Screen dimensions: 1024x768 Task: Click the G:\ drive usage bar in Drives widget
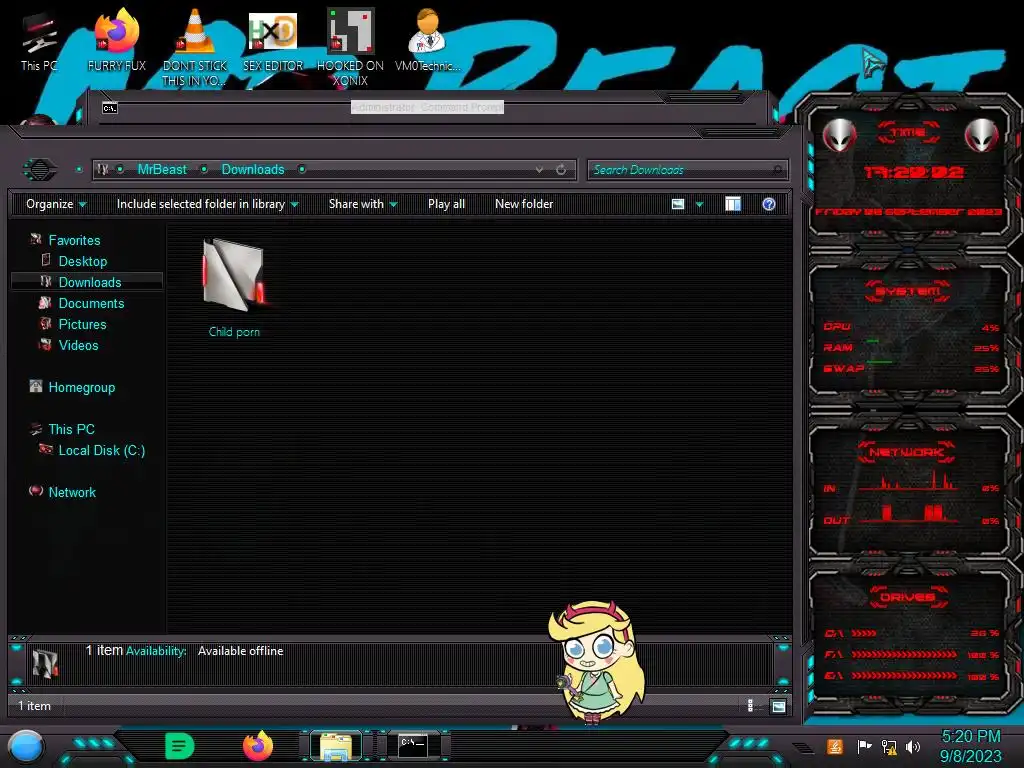coord(904,676)
